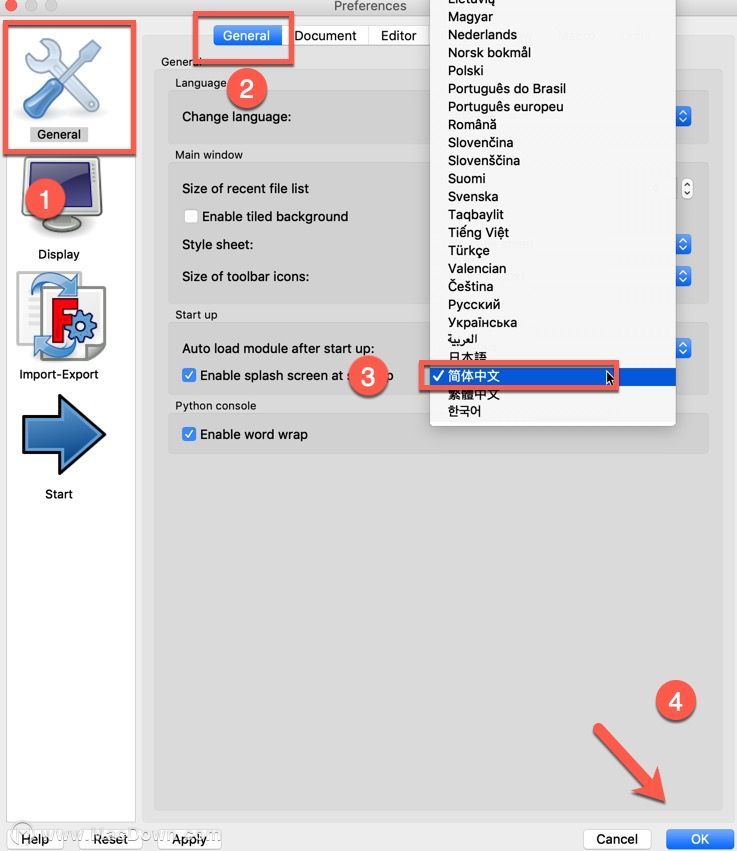This screenshot has width=737, height=851.
Task: Toggle the Enable splash screen checkbox
Action: coord(189,375)
